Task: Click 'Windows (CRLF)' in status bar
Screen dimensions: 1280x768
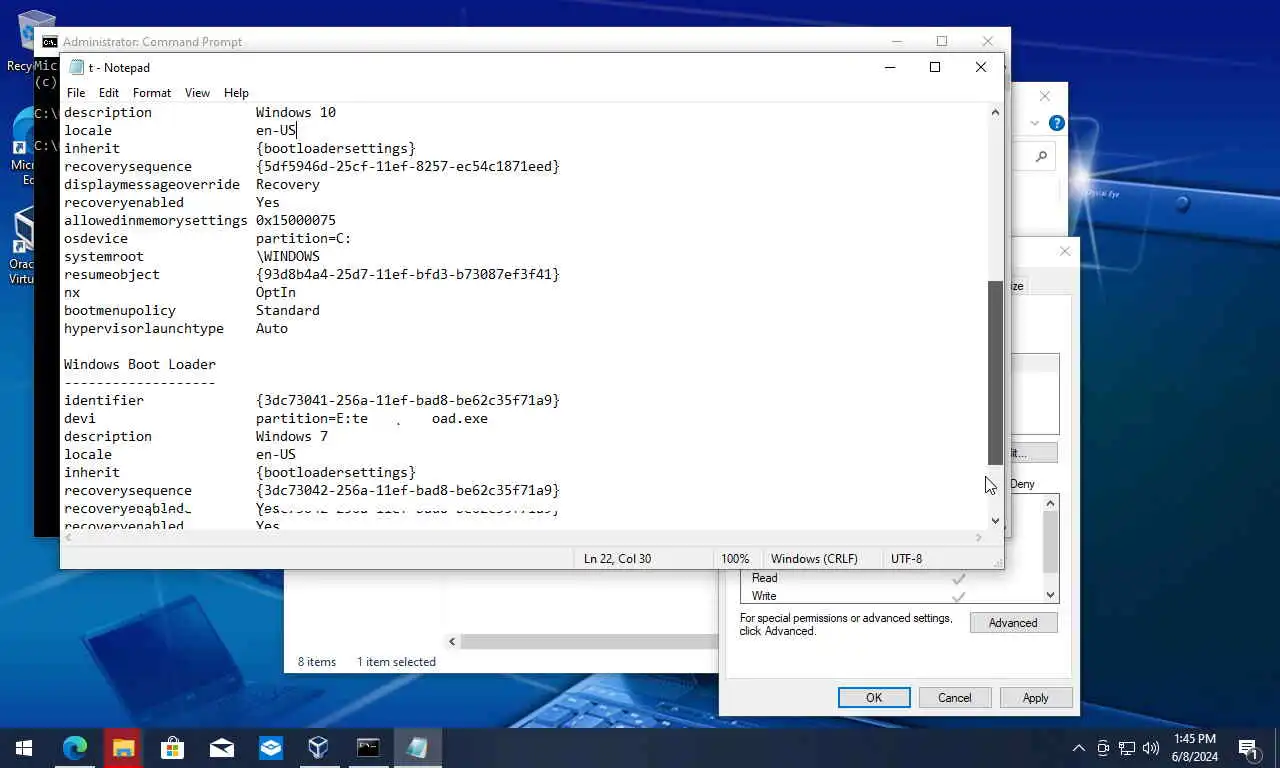Action: pyautogui.click(x=814, y=559)
